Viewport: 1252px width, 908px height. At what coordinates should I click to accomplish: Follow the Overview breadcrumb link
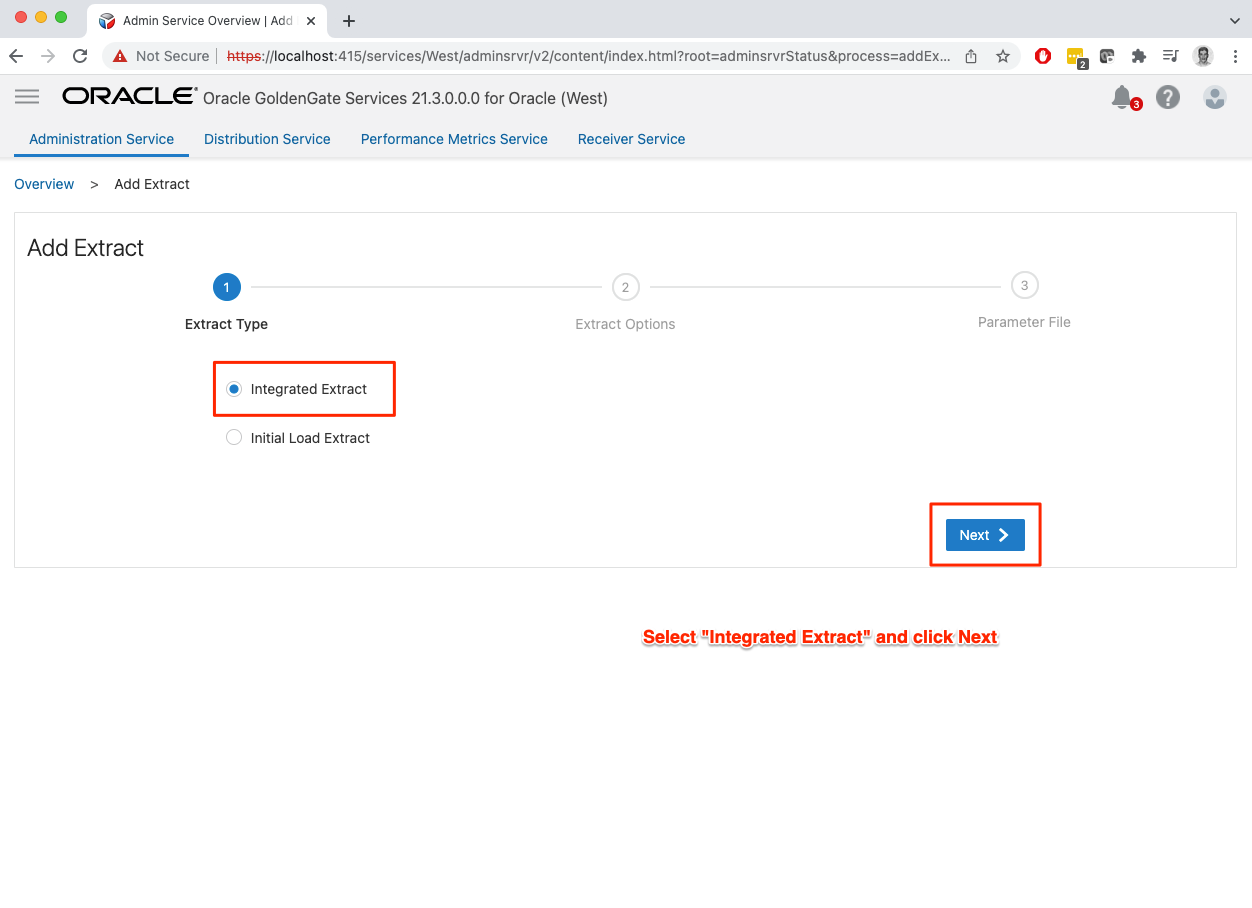tap(44, 184)
